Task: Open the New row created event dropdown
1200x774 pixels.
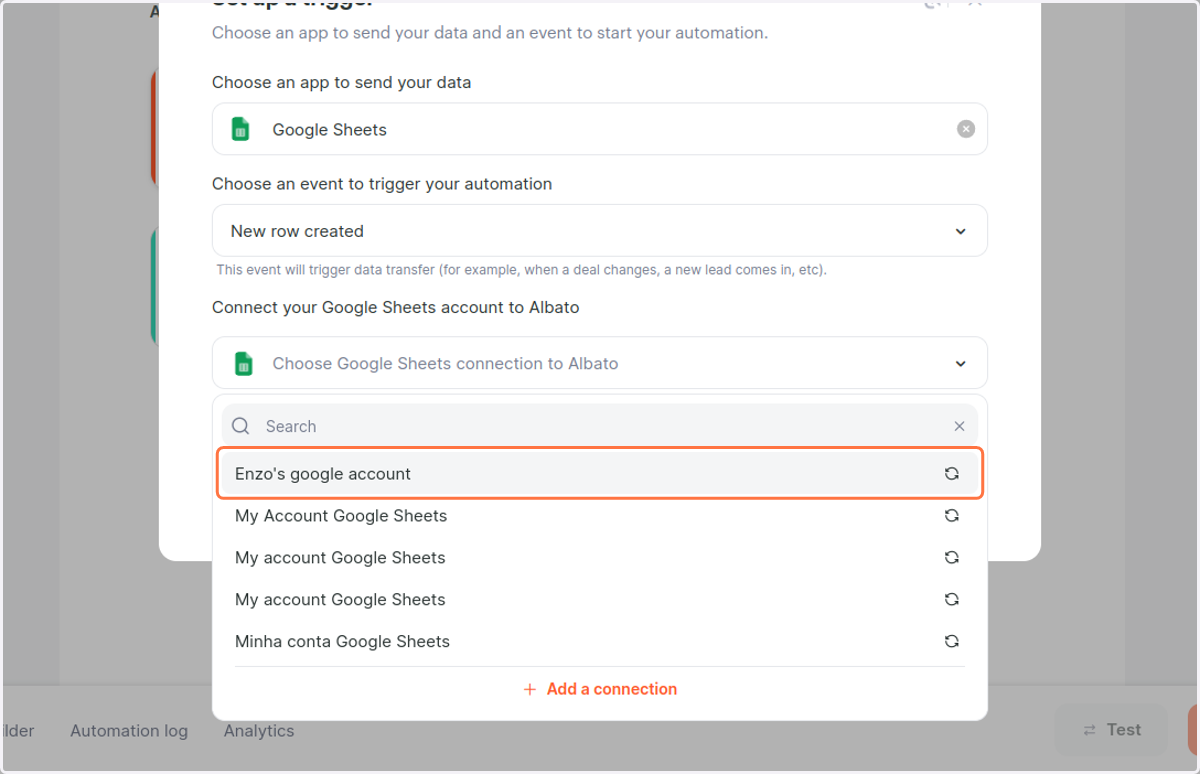Action: [600, 231]
